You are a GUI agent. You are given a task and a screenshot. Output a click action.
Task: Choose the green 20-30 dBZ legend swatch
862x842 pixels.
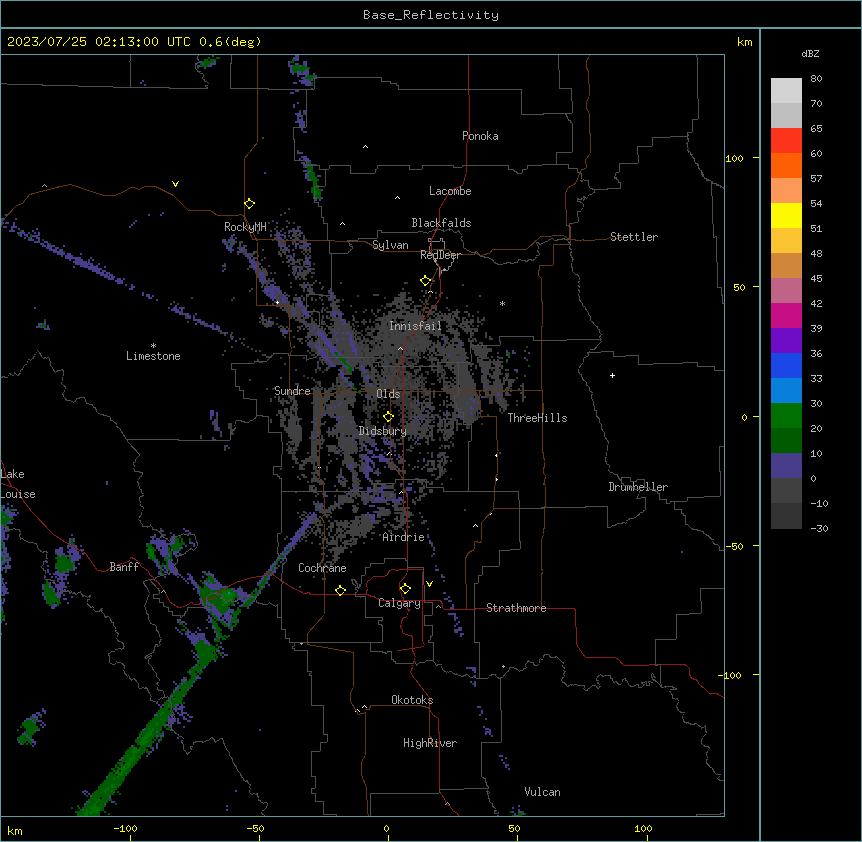point(786,416)
